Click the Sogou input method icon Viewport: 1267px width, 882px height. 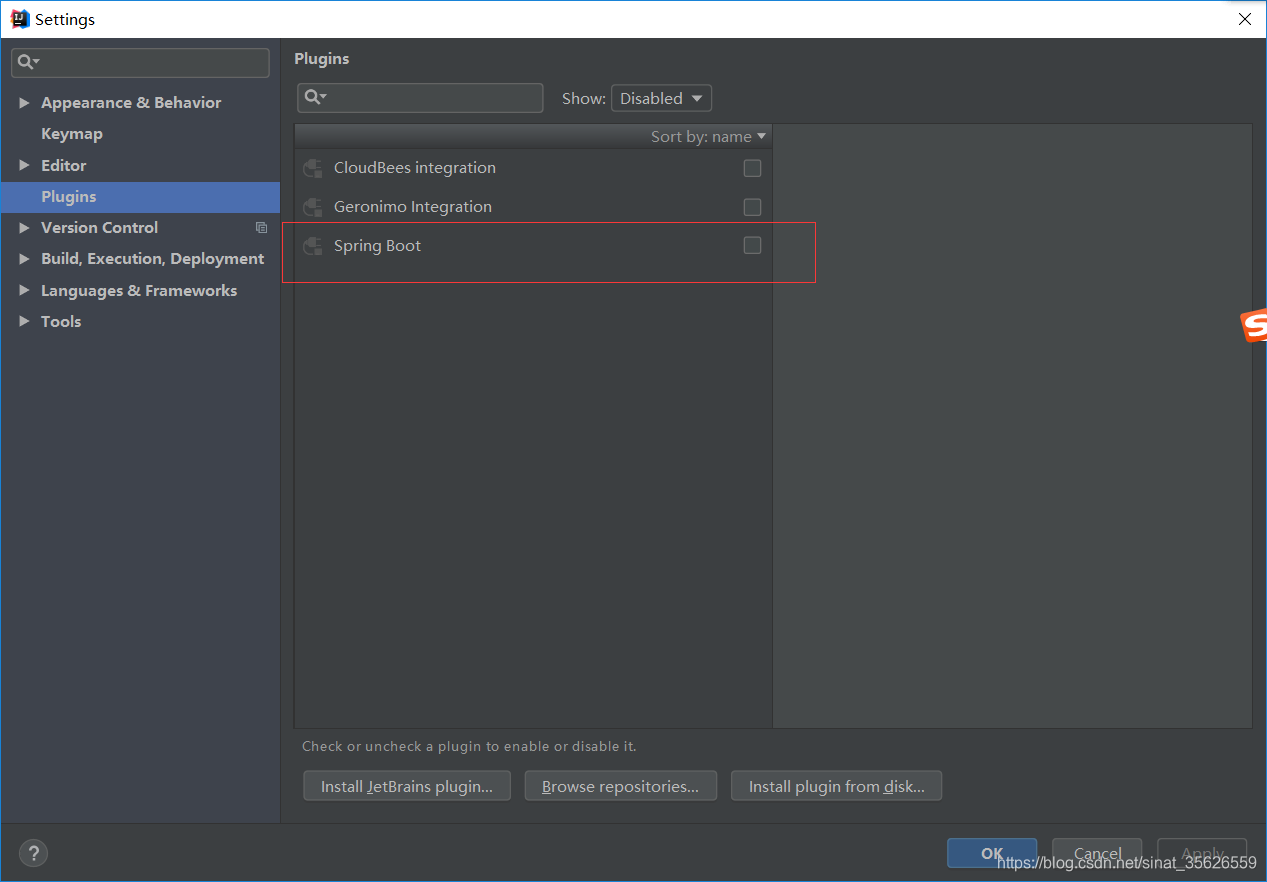(1254, 325)
